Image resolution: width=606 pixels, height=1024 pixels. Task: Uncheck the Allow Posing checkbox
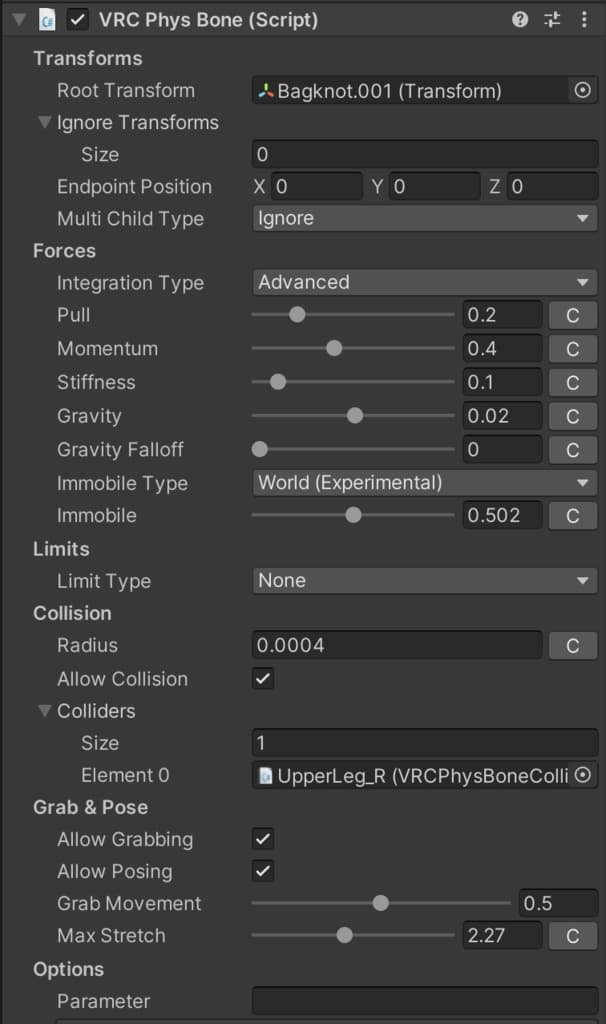(263, 872)
